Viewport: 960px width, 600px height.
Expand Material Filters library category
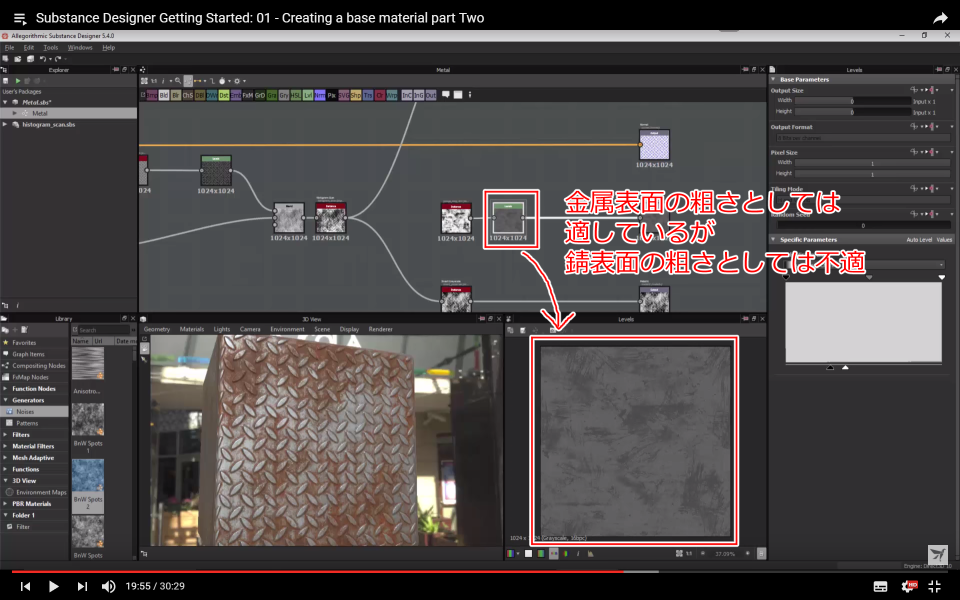[6, 446]
